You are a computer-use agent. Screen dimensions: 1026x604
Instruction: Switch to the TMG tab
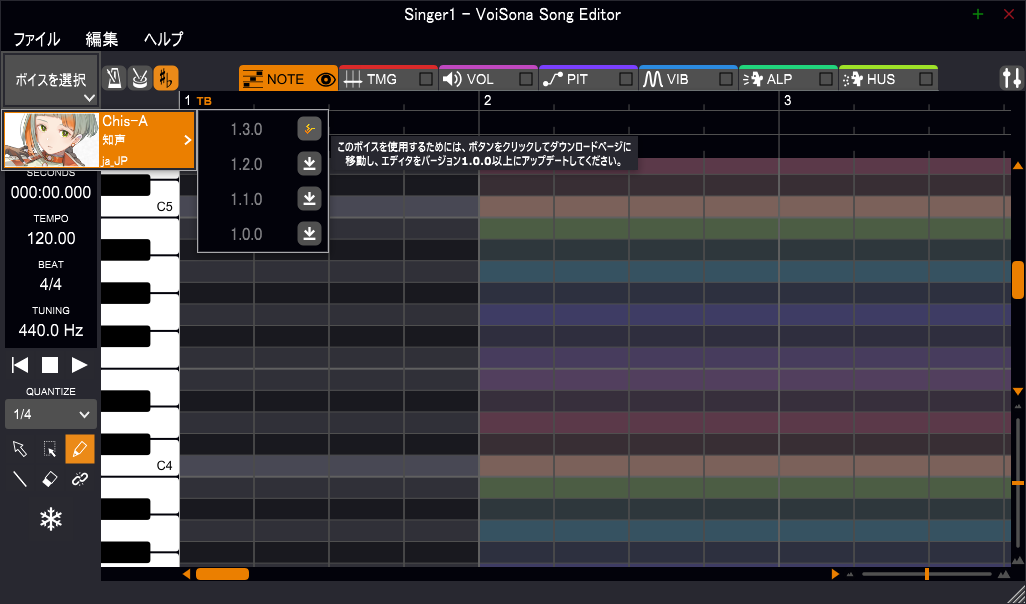pos(389,79)
